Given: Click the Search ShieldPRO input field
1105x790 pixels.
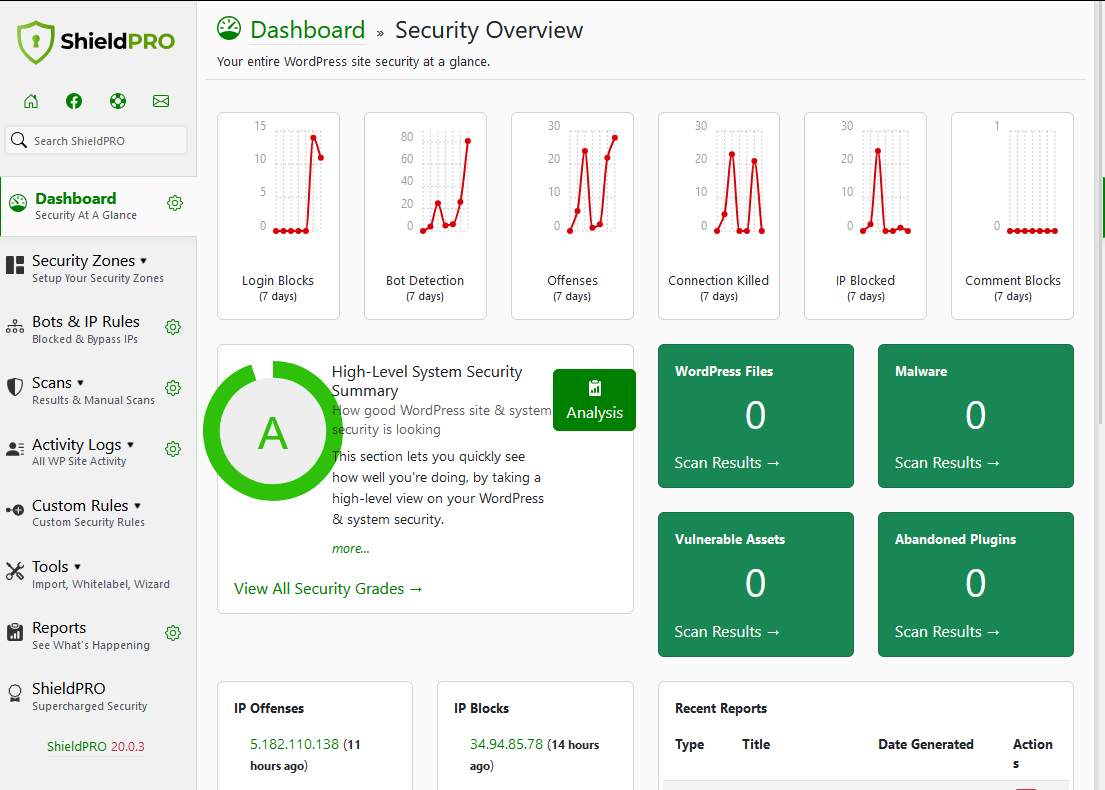Looking at the screenshot, I should [95, 140].
